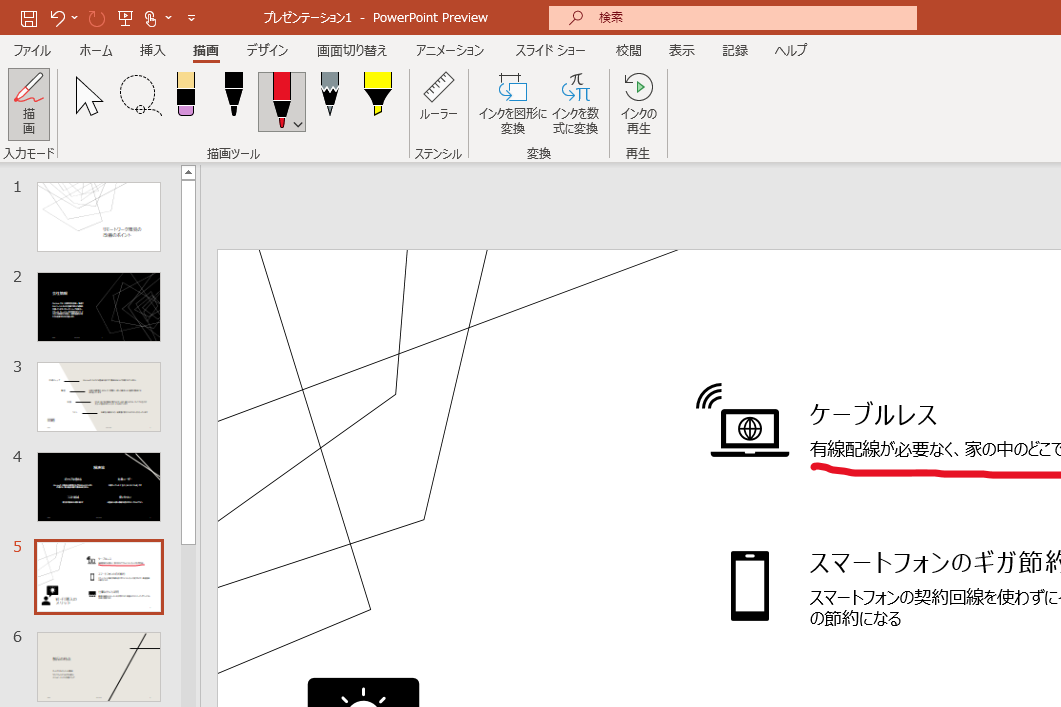Toggle the 描画 input mode button
The width and height of the screenshot is (1061, 707).
point(29,104)
